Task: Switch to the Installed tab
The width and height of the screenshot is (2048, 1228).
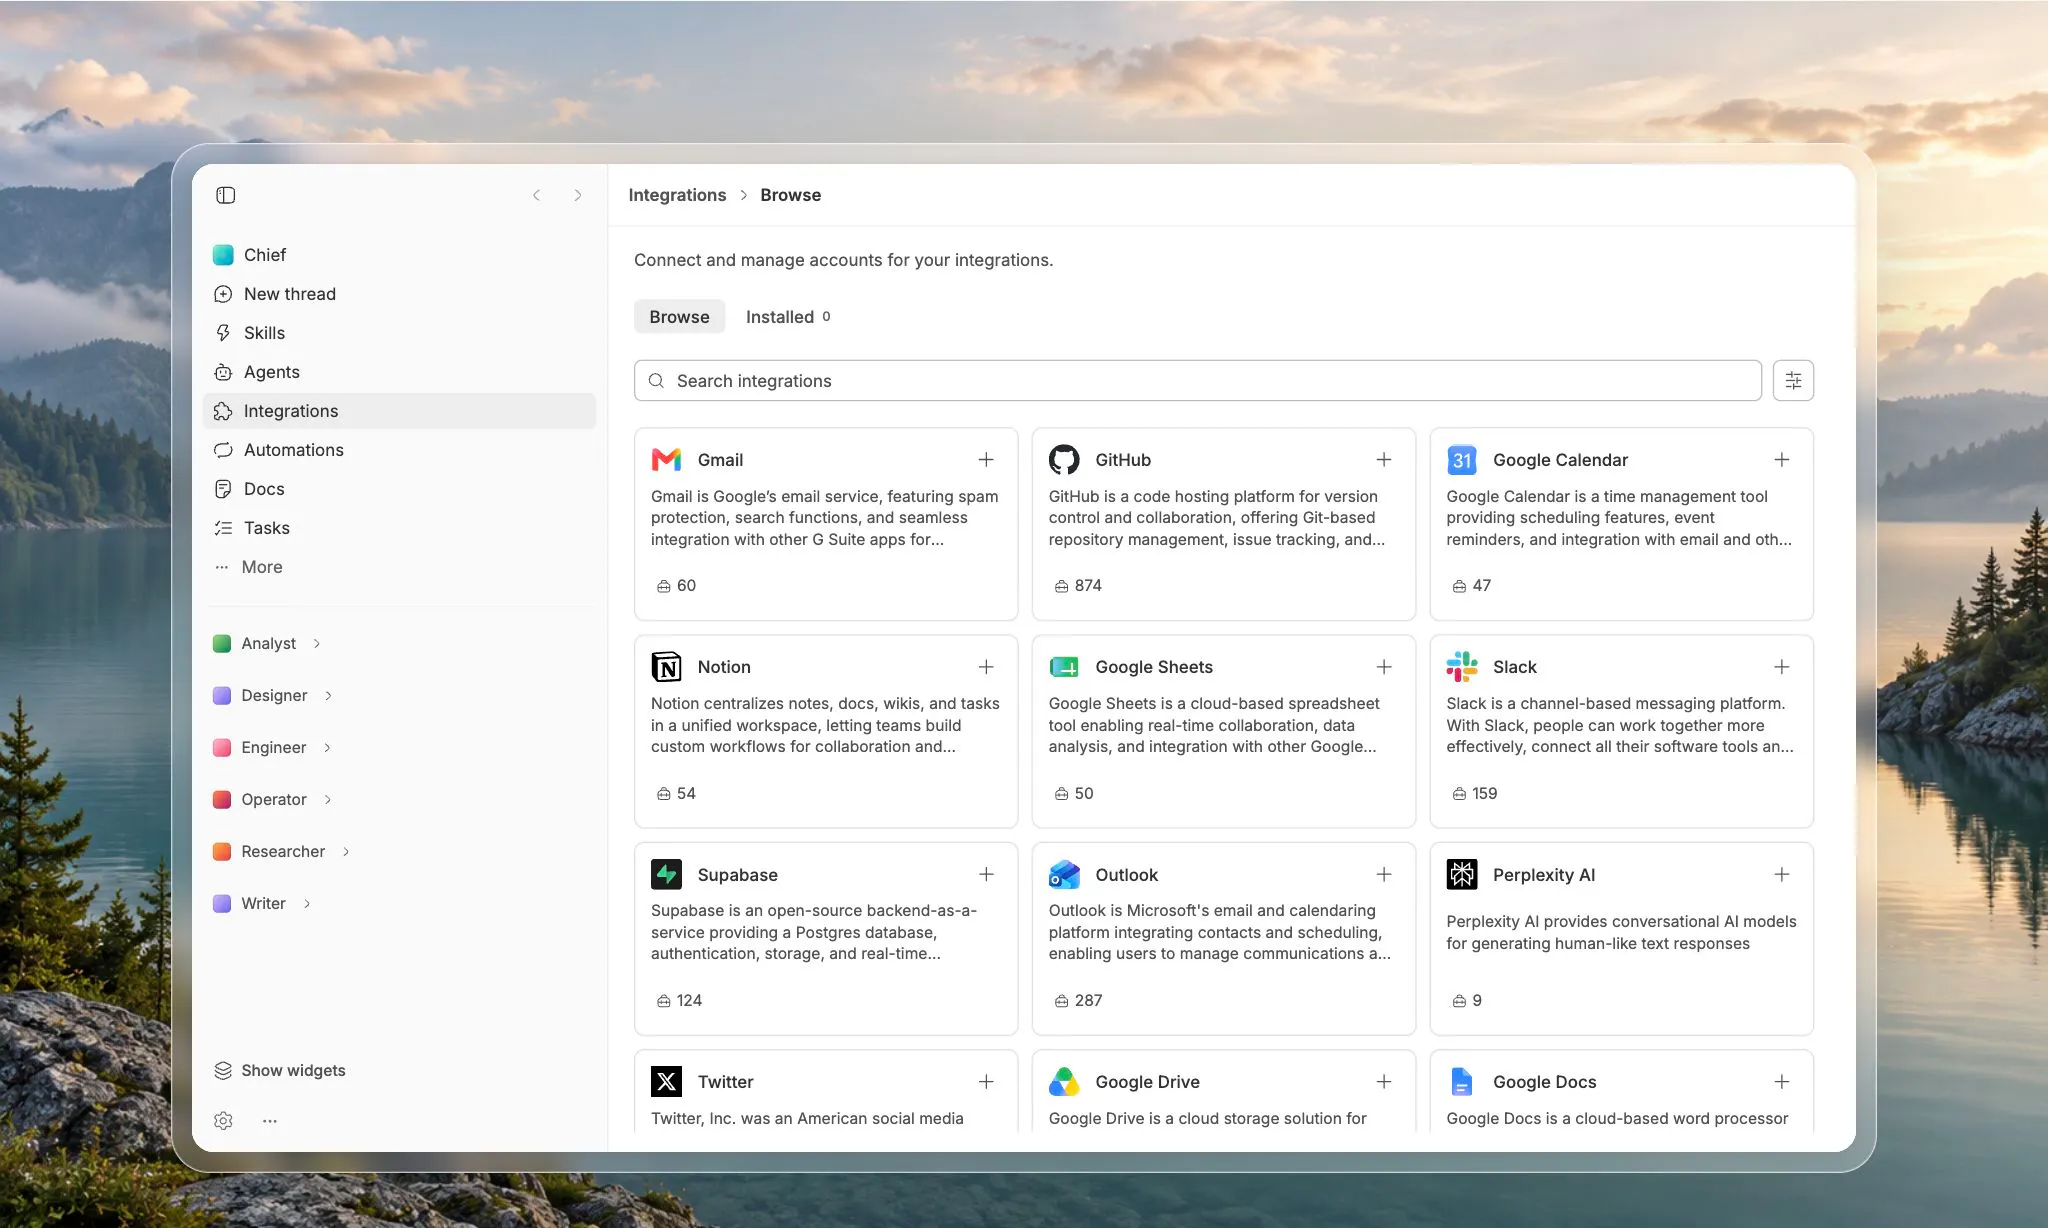Action: coord(788,317)
